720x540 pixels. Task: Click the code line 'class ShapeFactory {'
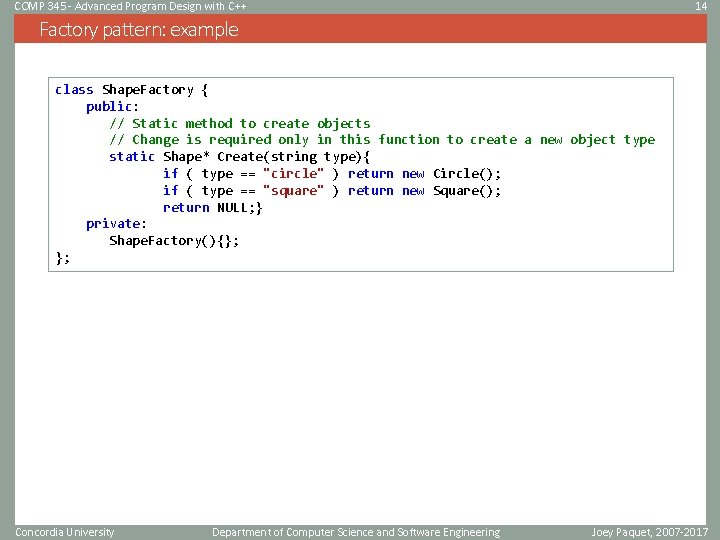tap(131, 90)
